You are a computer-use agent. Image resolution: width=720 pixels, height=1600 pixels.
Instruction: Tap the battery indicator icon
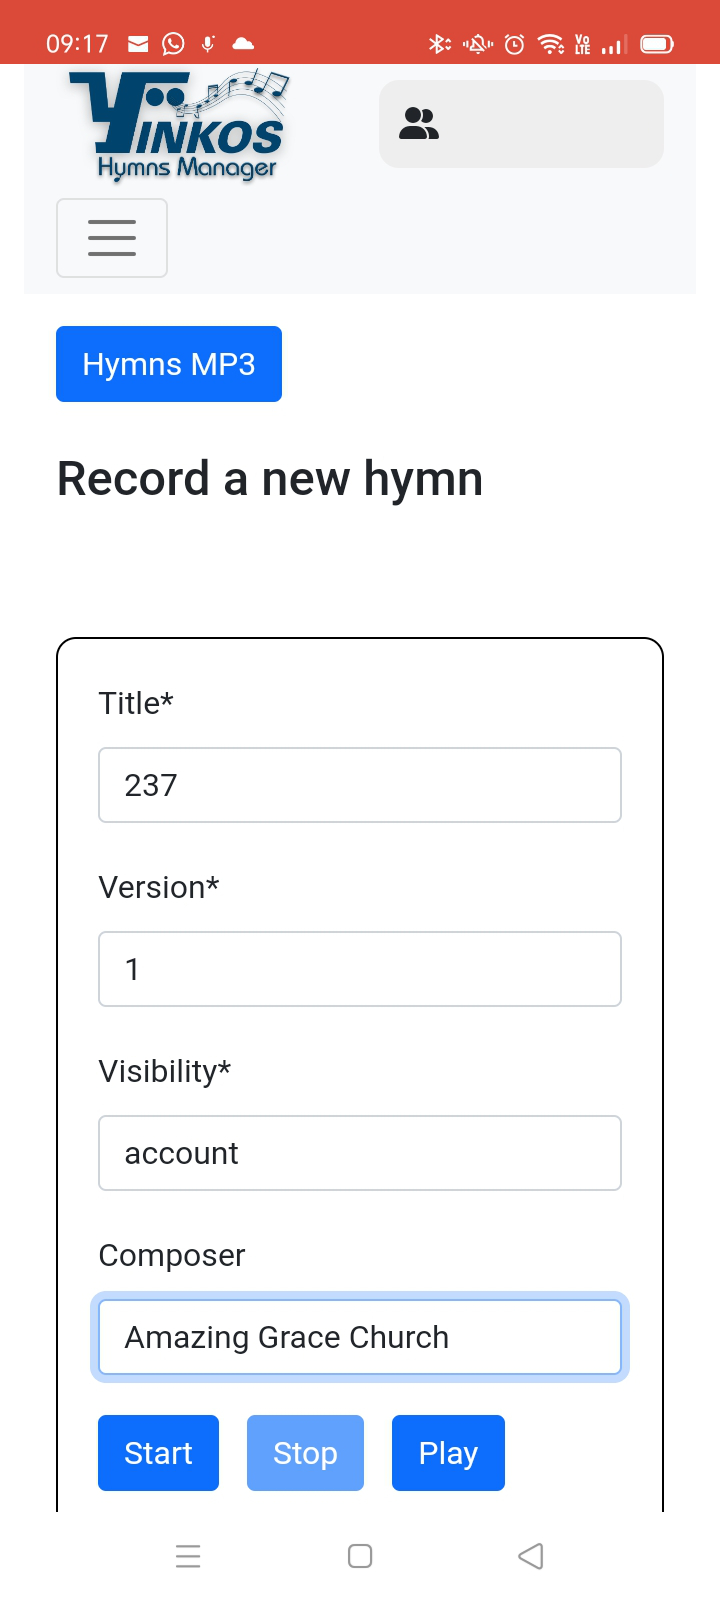coord(657,44)
